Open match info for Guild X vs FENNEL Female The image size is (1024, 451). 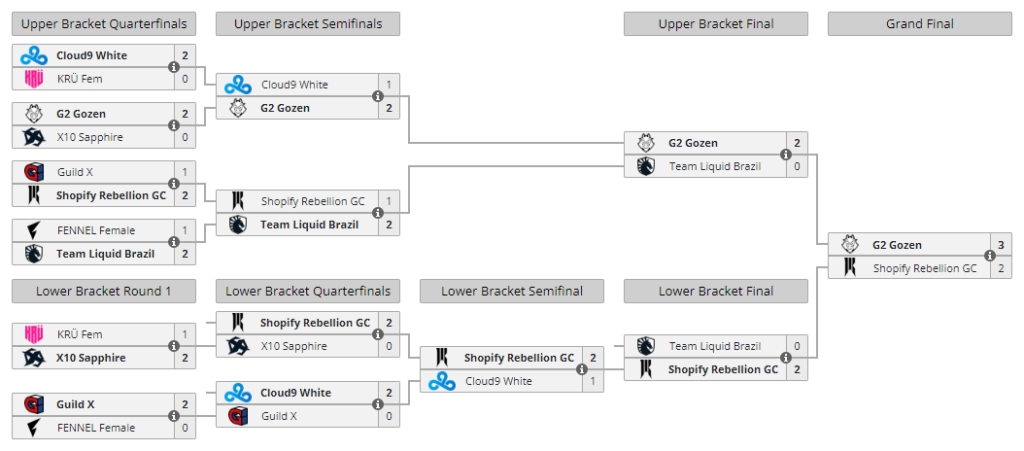(173, 416)
